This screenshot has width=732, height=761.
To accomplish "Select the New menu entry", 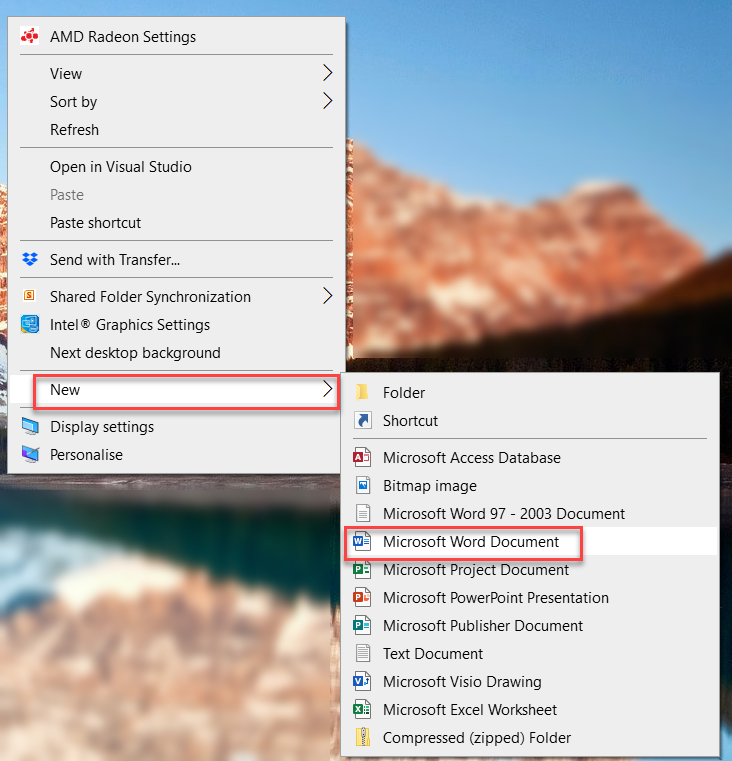I will click(176, 390).
